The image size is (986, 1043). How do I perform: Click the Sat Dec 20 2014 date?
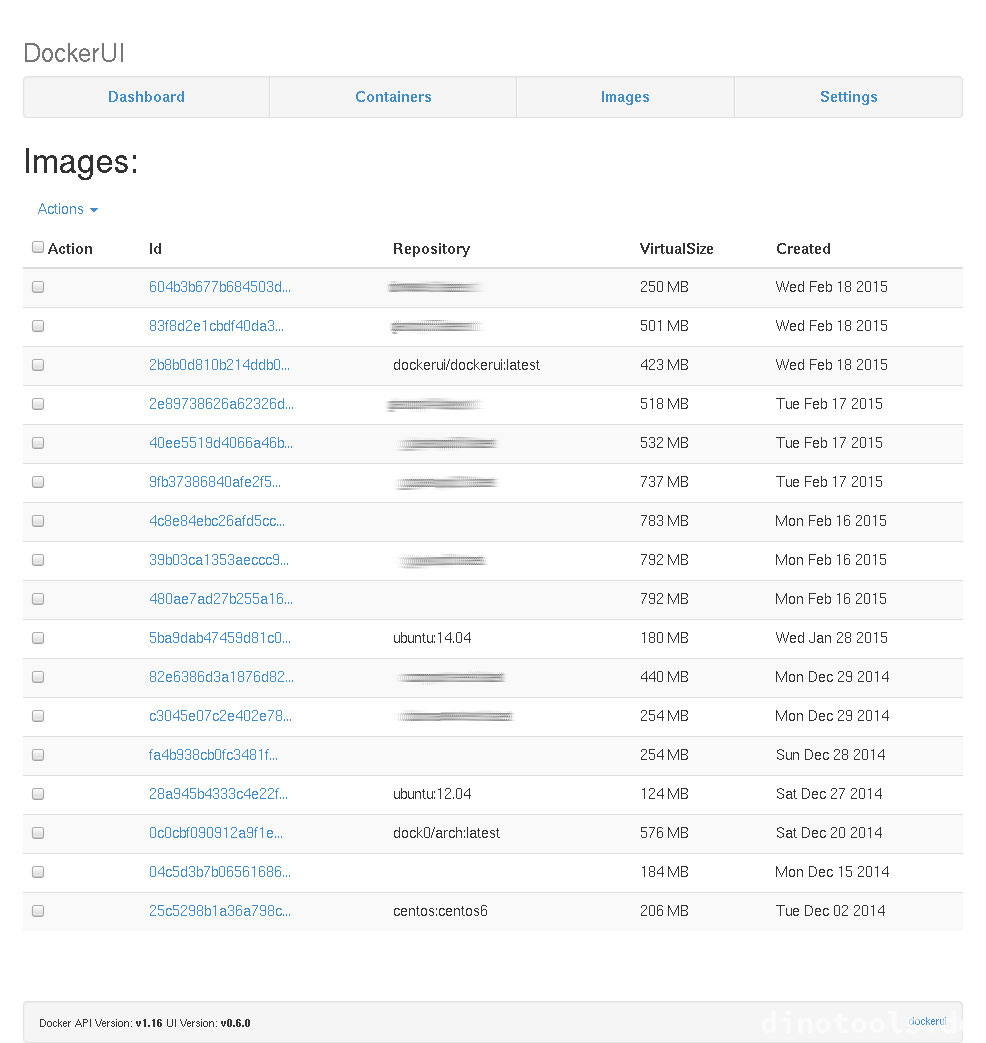(x=828, y=833)
